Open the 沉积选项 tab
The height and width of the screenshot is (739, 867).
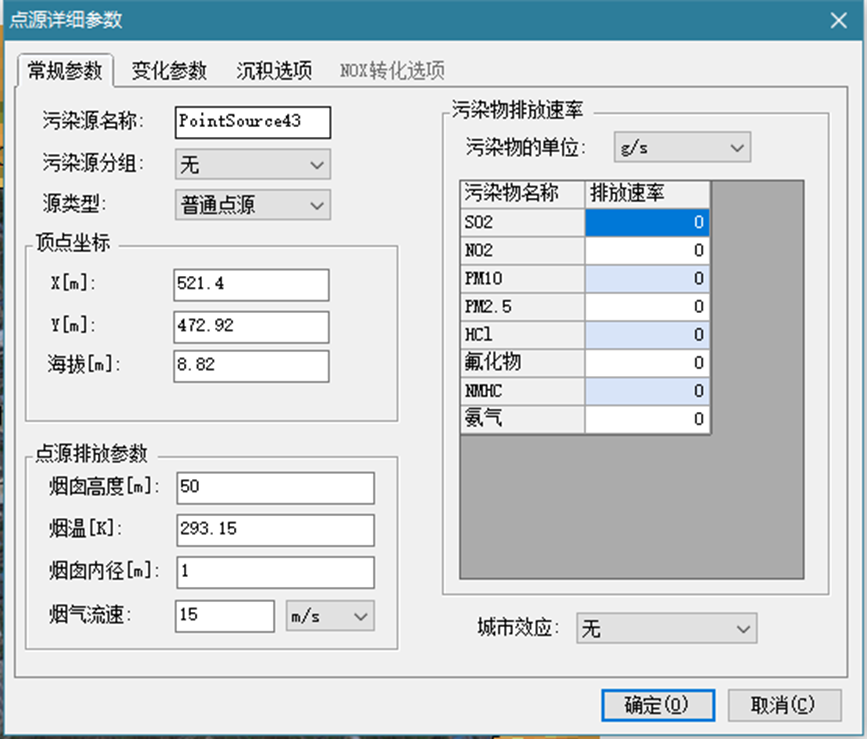[x=273, y=71]
